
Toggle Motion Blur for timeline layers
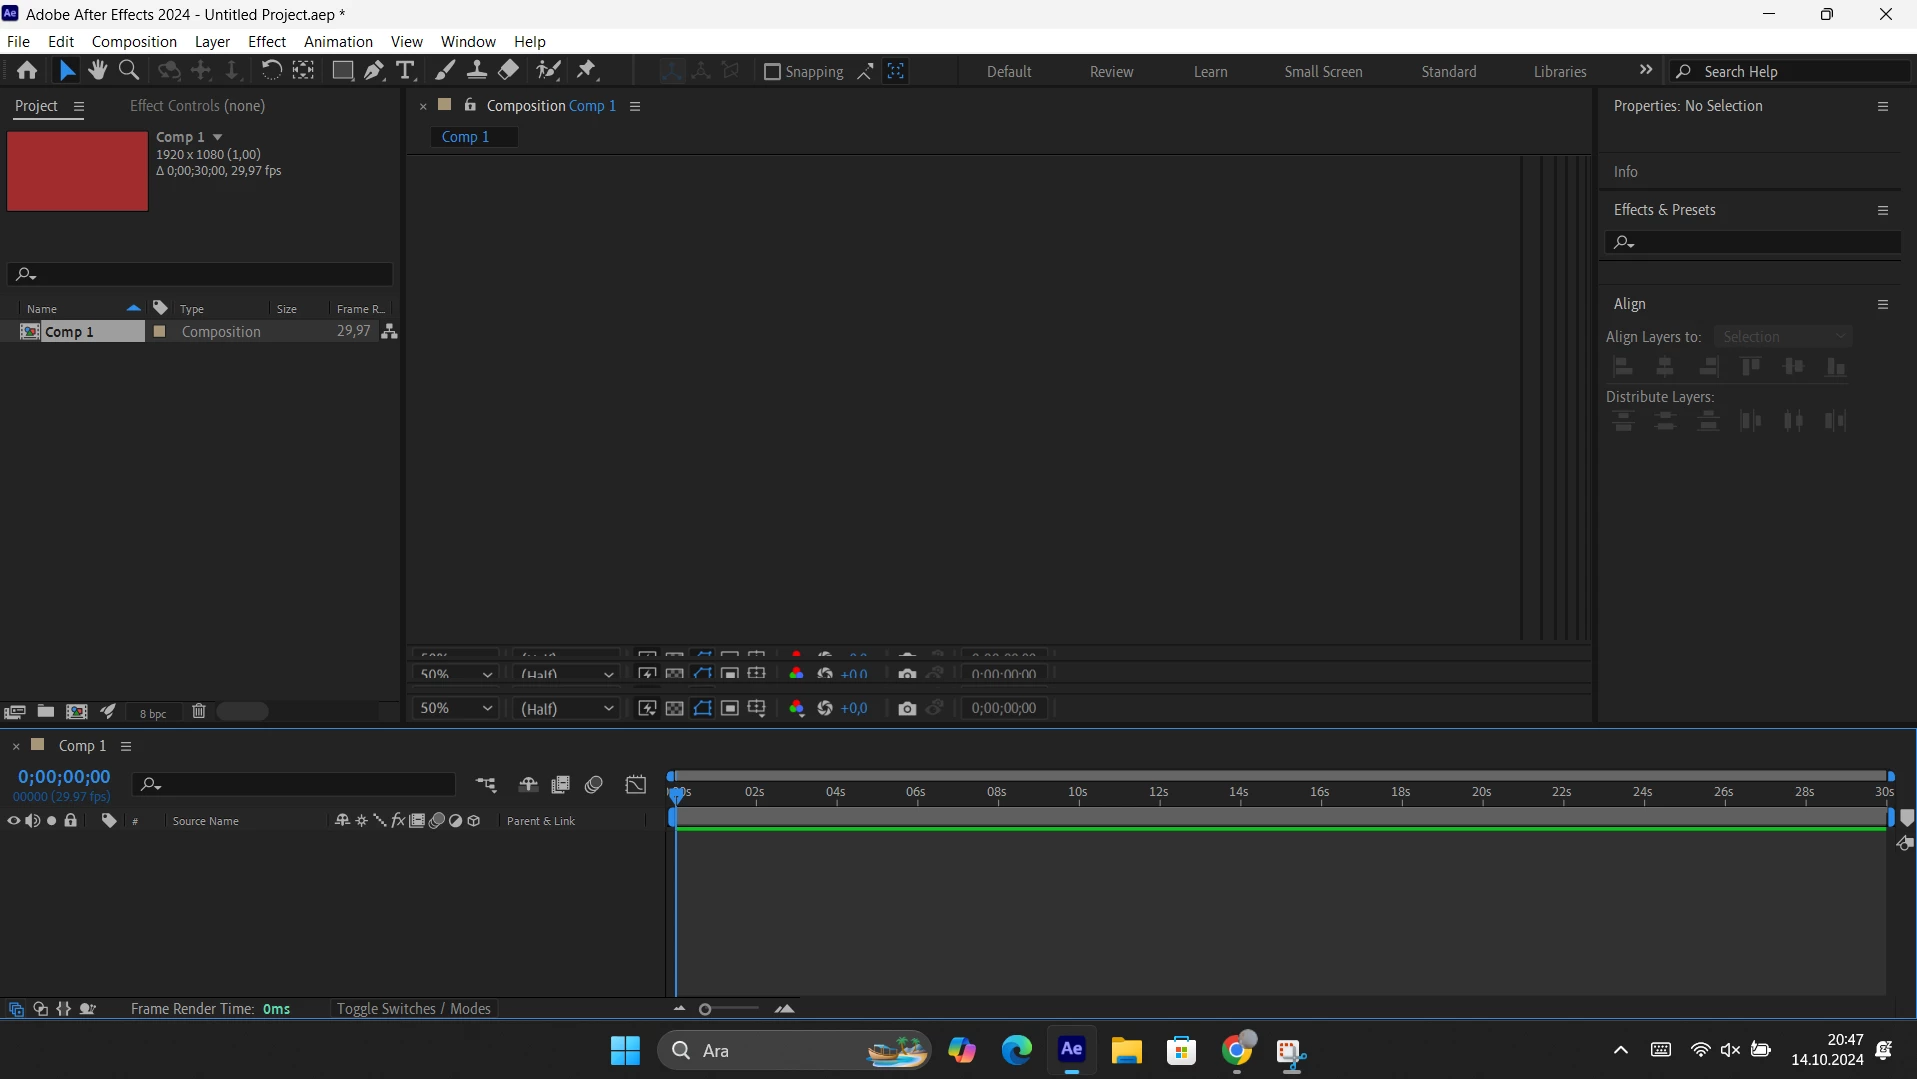pos(594,785)
